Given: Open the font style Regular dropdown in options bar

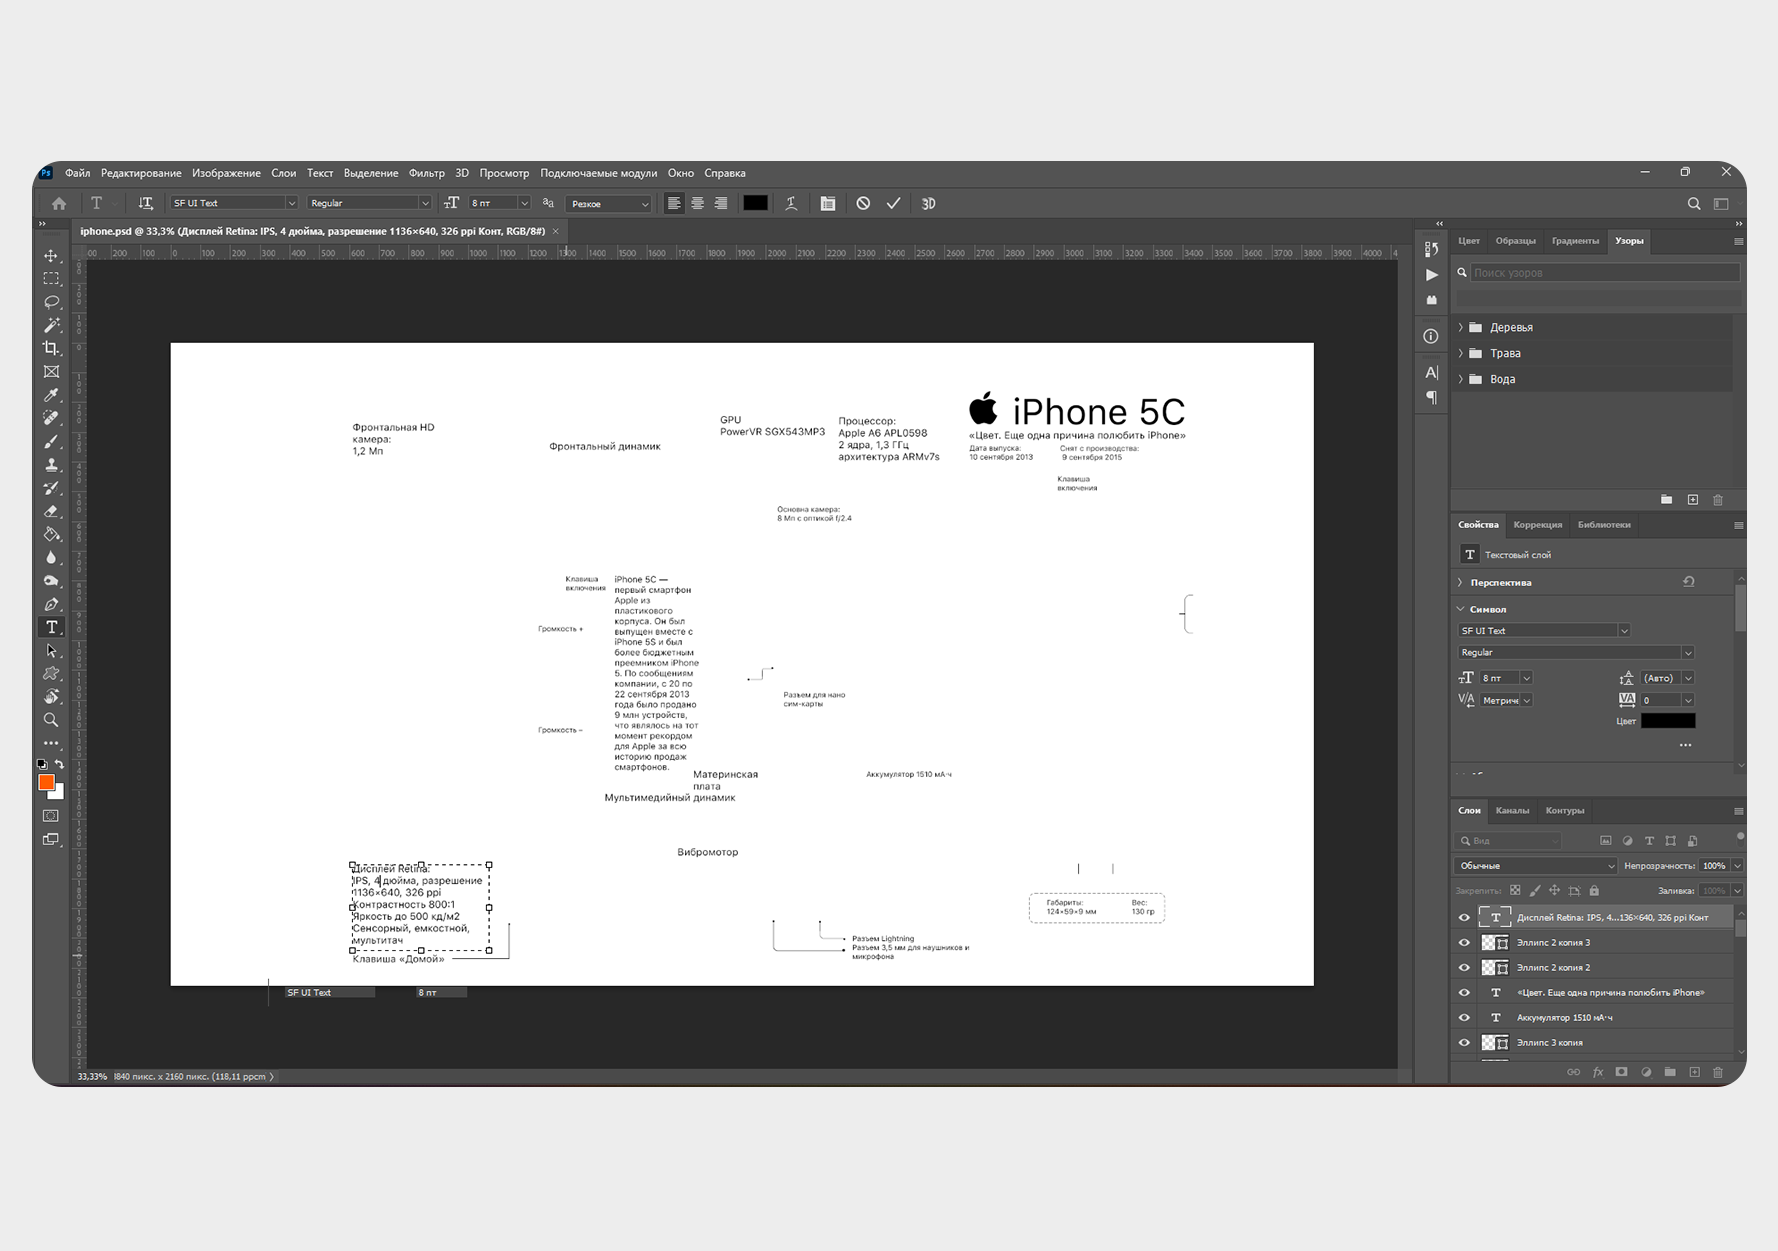Looking at the screenshot, I should 425,203.
